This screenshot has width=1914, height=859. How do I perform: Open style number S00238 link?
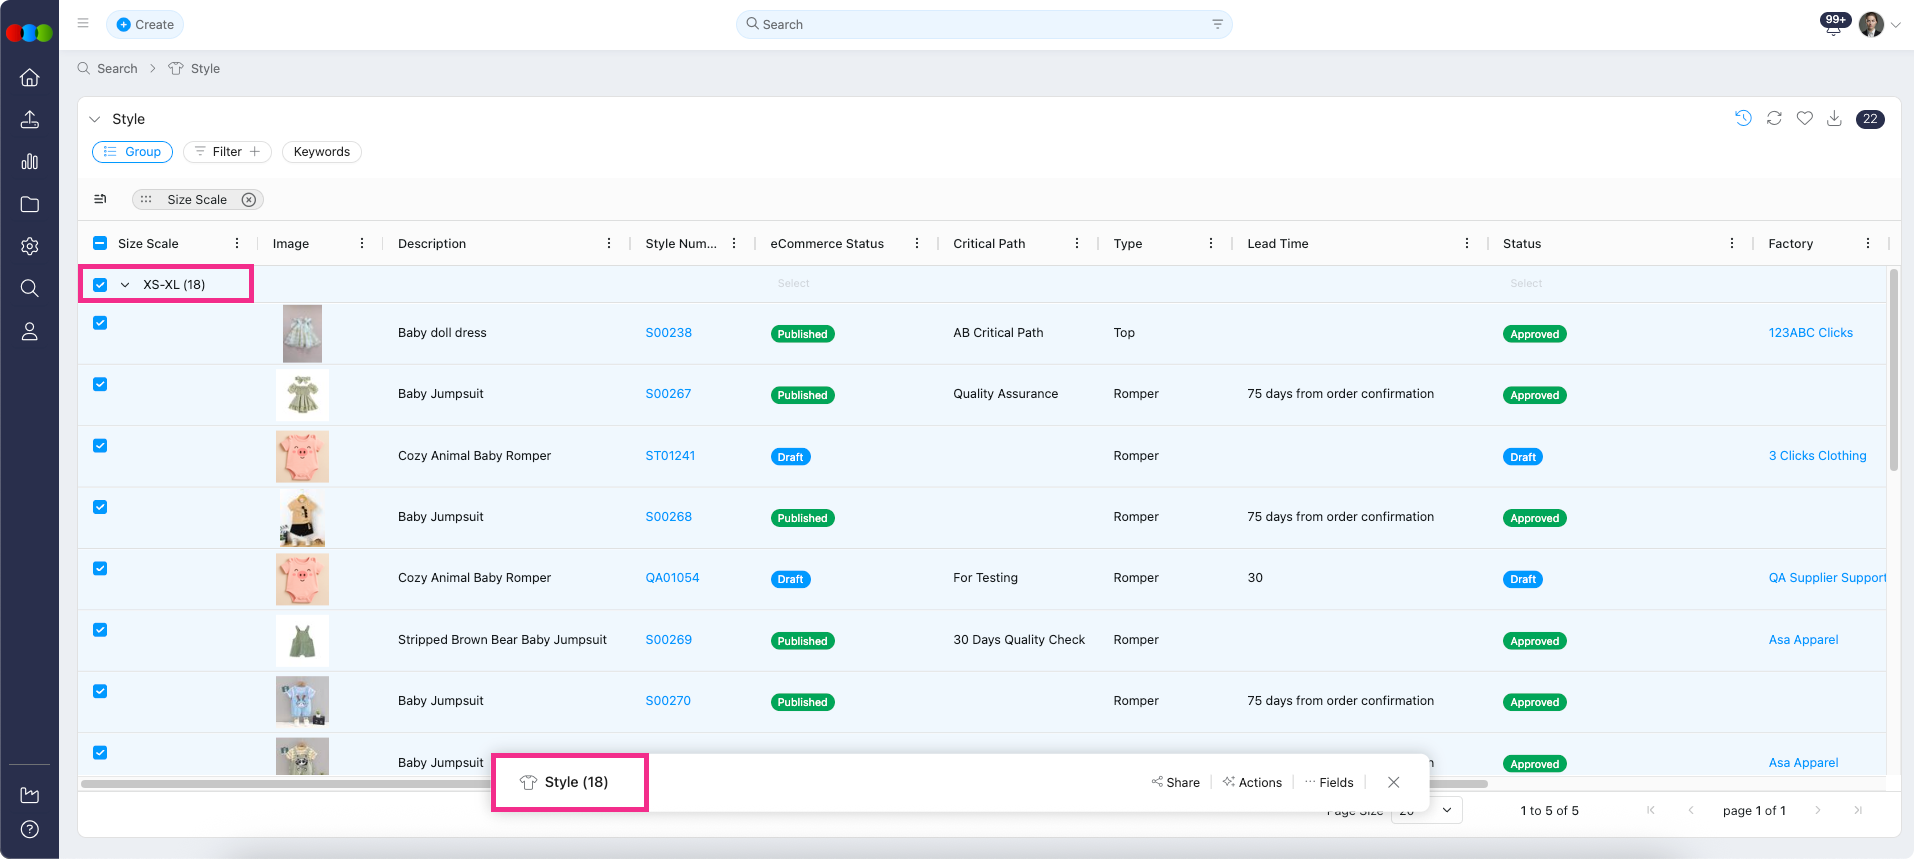click(668, 333)
